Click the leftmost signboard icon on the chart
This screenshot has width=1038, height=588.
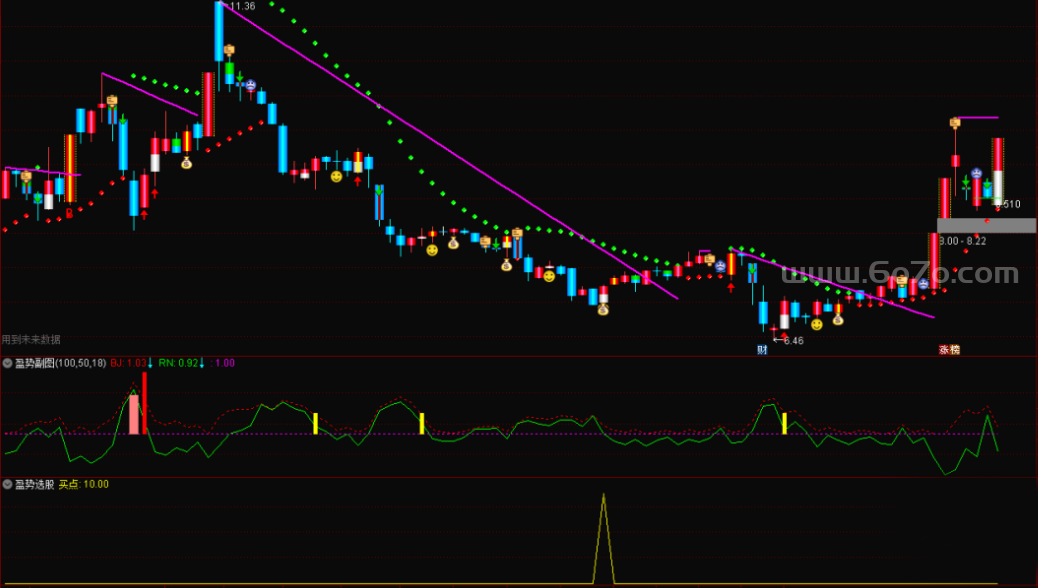pyautogui.click(x=26, y=176)
